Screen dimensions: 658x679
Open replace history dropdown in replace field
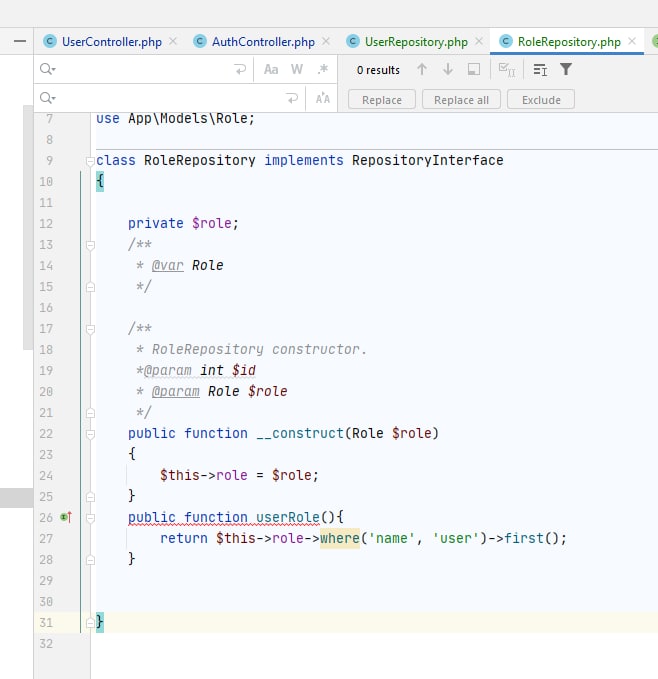[47, 98]
